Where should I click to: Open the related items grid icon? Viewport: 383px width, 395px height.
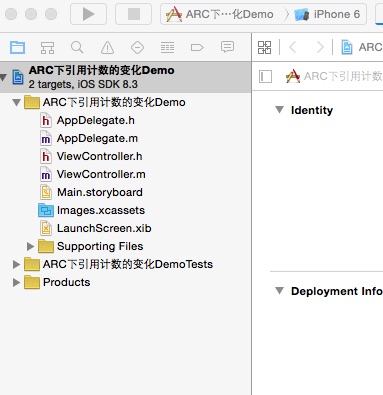click(265, 47)
